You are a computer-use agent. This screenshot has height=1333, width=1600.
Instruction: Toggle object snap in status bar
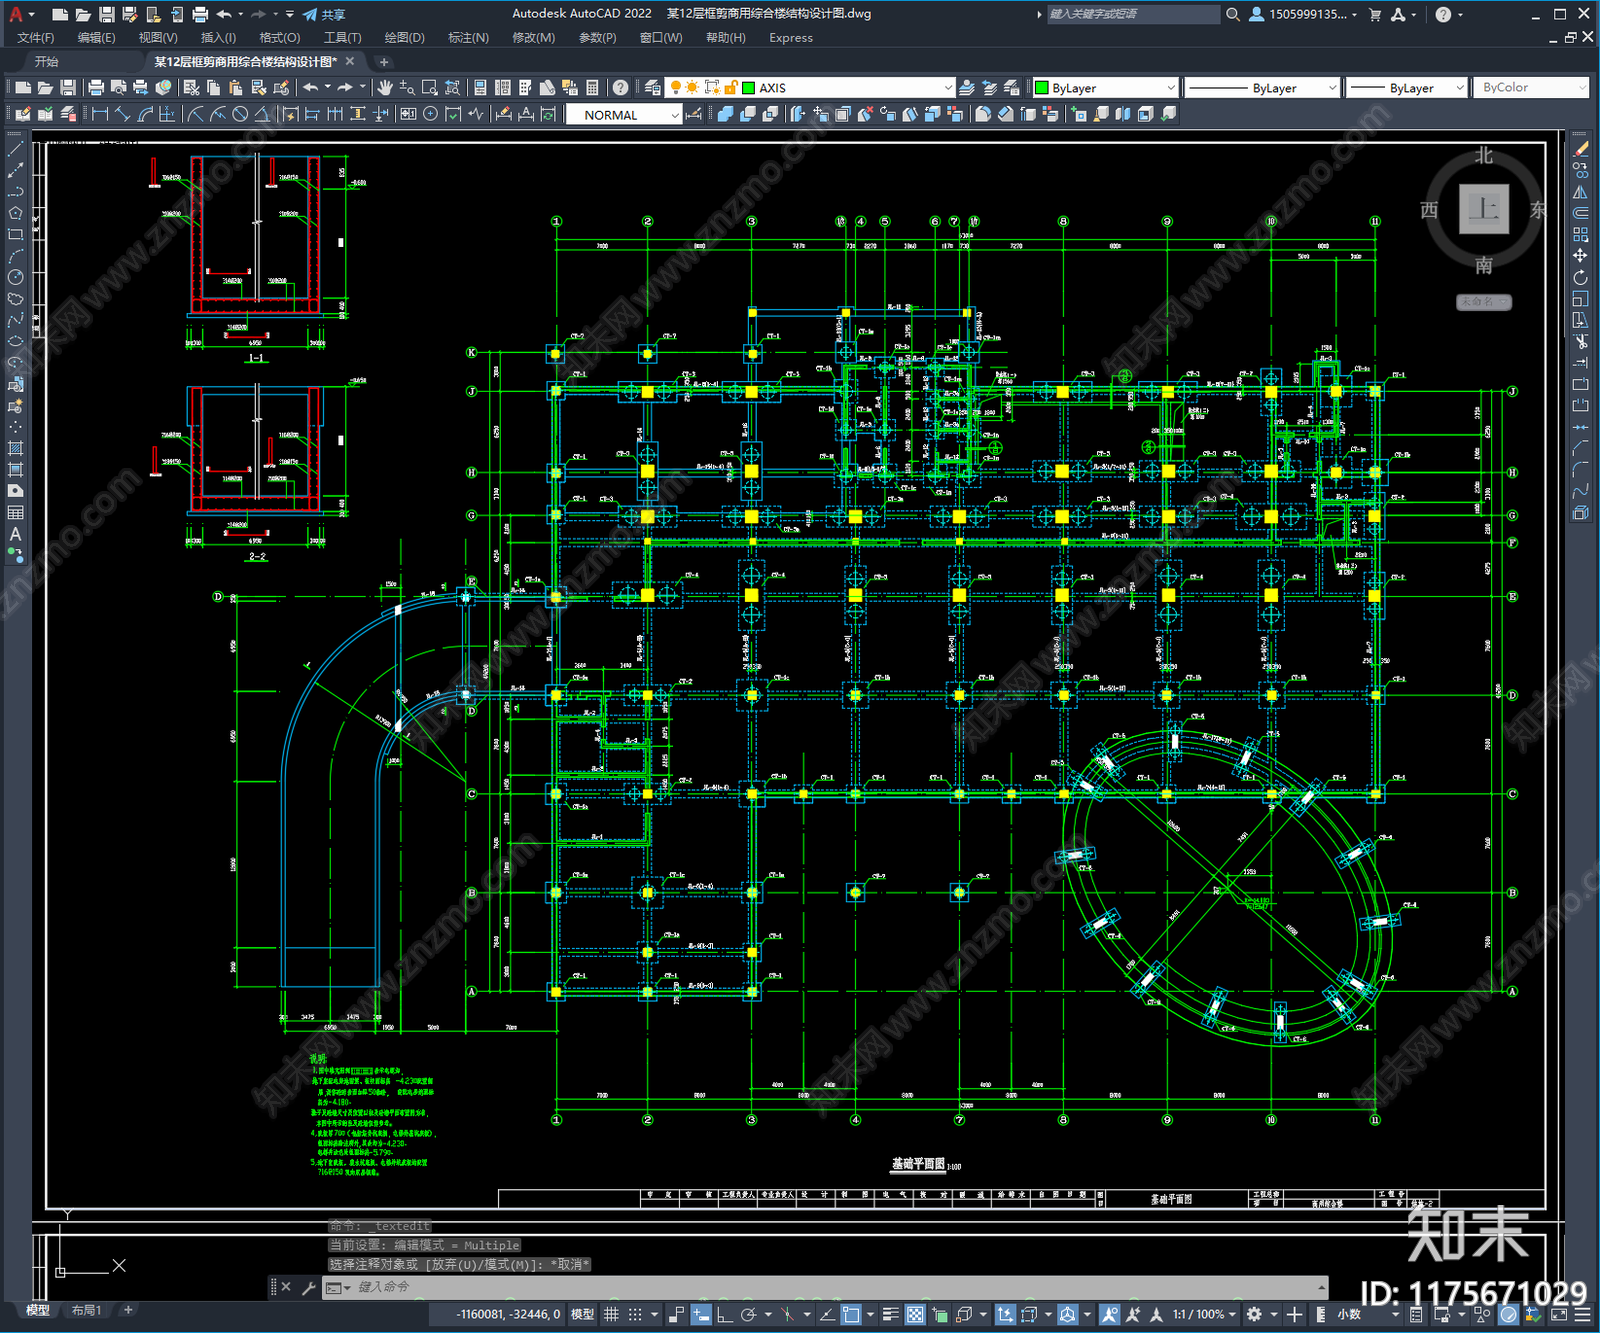[851, 1314]
